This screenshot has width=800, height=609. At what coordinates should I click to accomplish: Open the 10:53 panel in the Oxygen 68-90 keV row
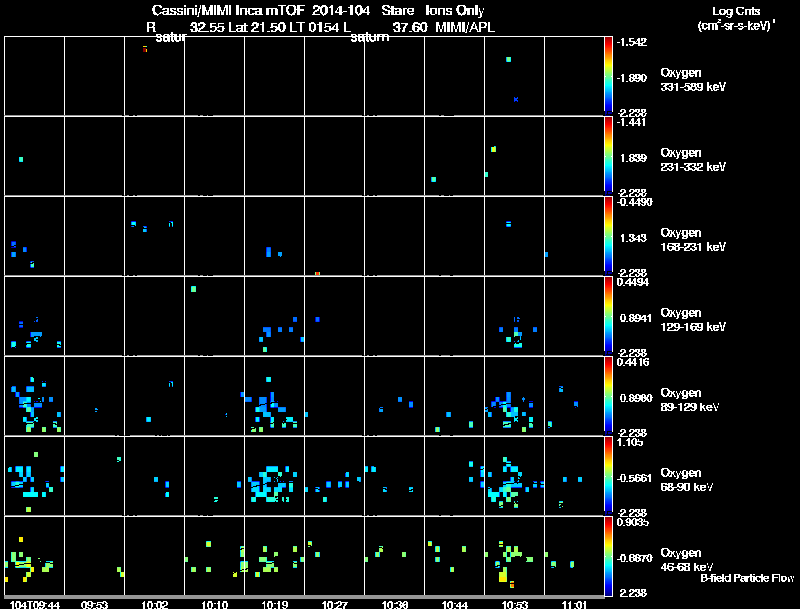tap(514, 475)
